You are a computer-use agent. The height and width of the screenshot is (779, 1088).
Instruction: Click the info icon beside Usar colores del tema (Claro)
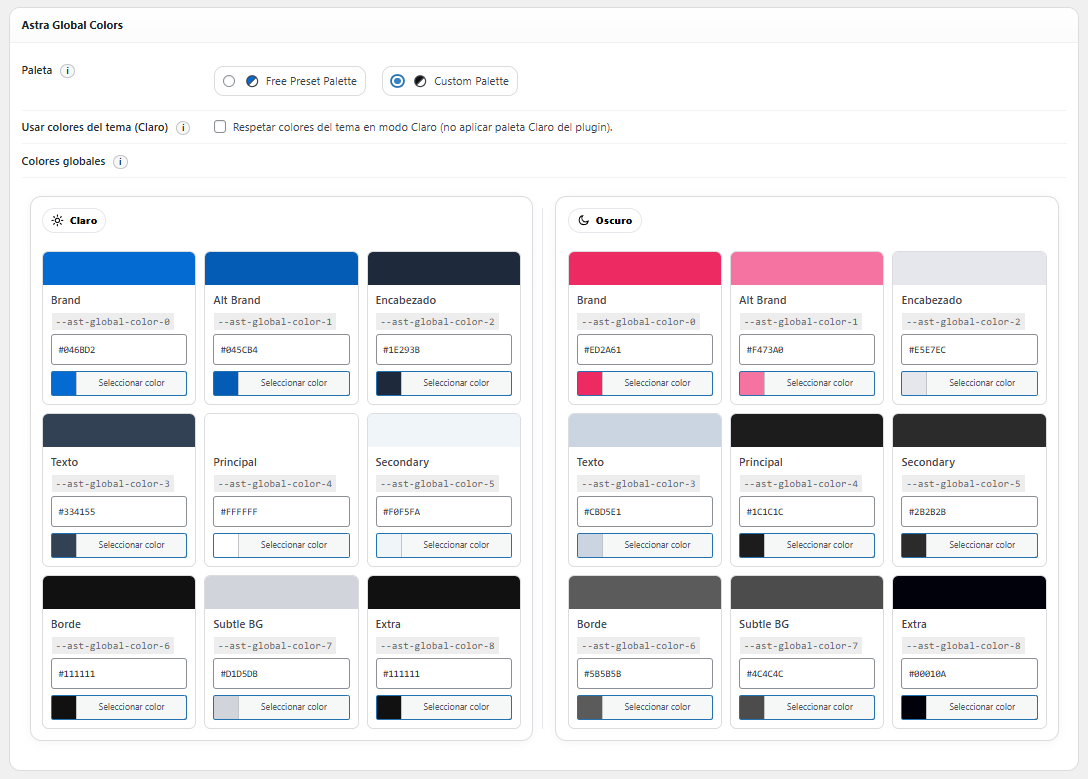(x=183, y=128)
